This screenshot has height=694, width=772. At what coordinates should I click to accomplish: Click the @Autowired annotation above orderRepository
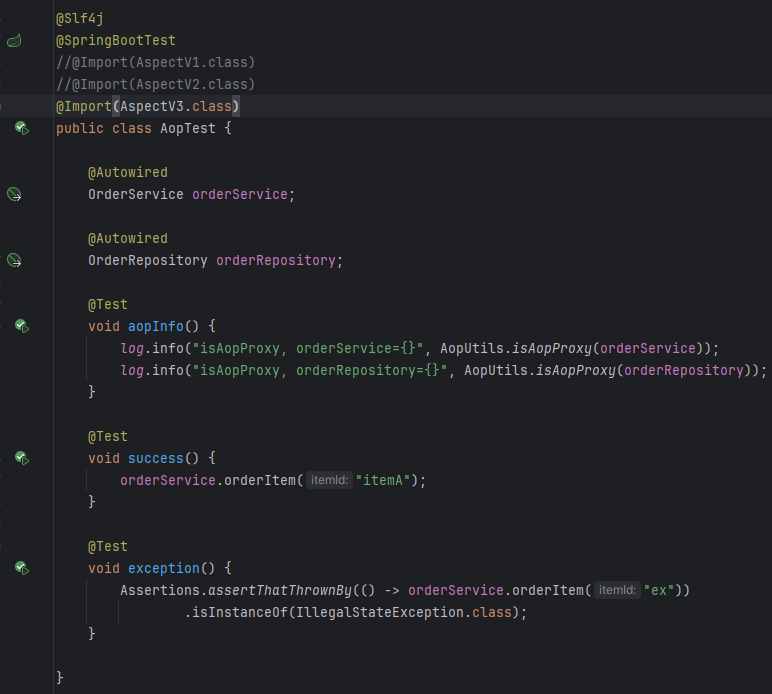coord(128,238)
